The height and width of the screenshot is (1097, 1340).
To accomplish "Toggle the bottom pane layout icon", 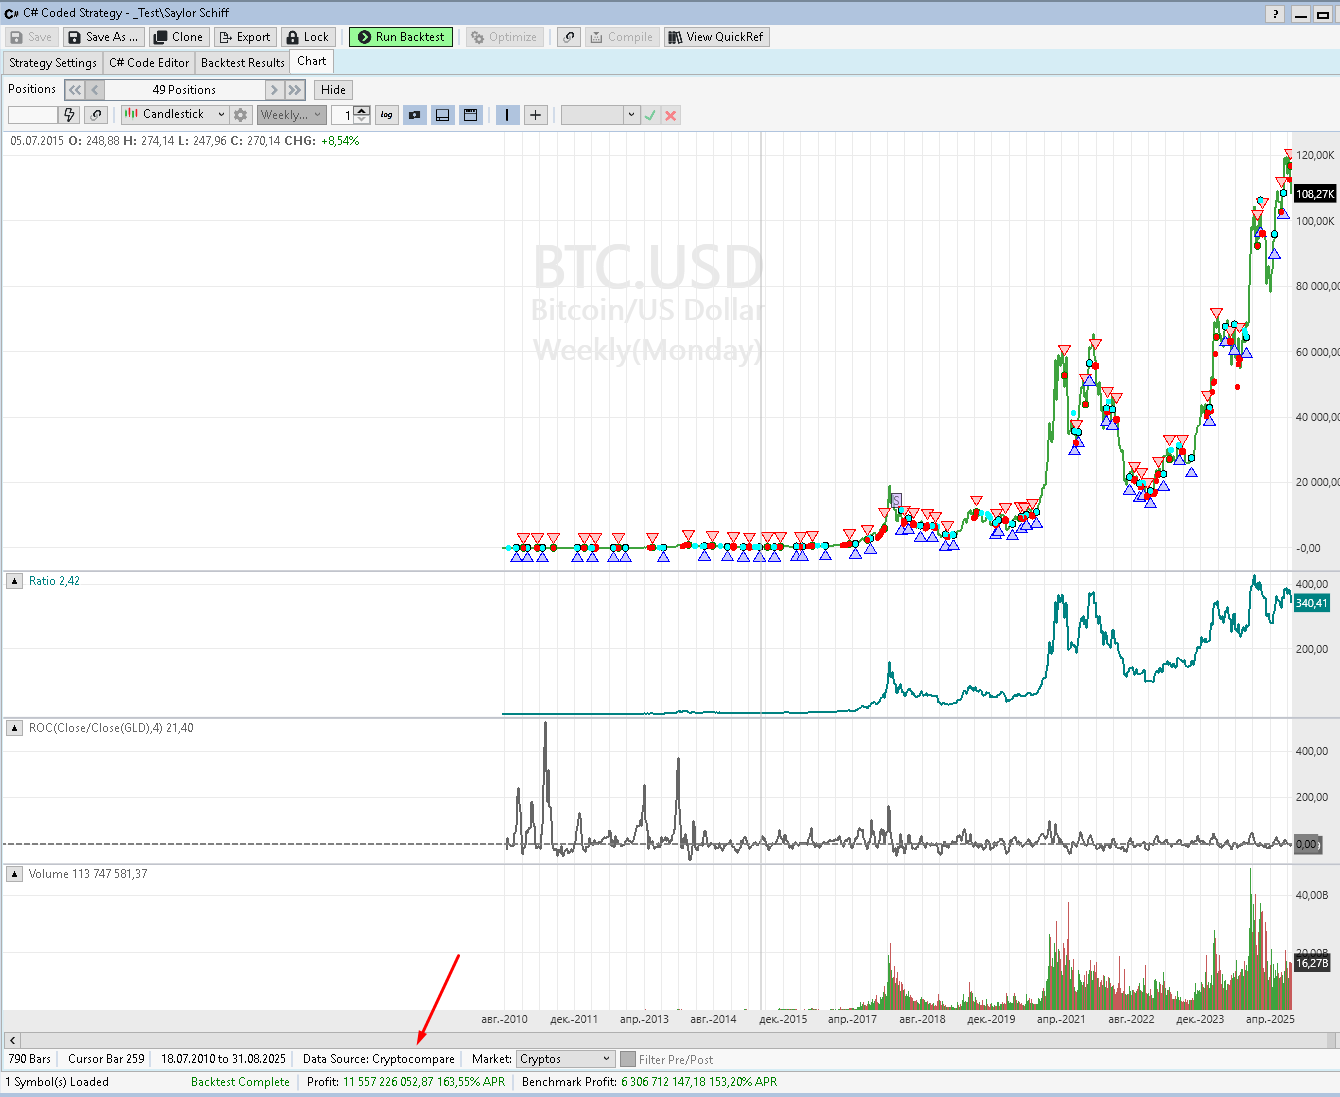I will pyautogui.click(x=443, y=115).
